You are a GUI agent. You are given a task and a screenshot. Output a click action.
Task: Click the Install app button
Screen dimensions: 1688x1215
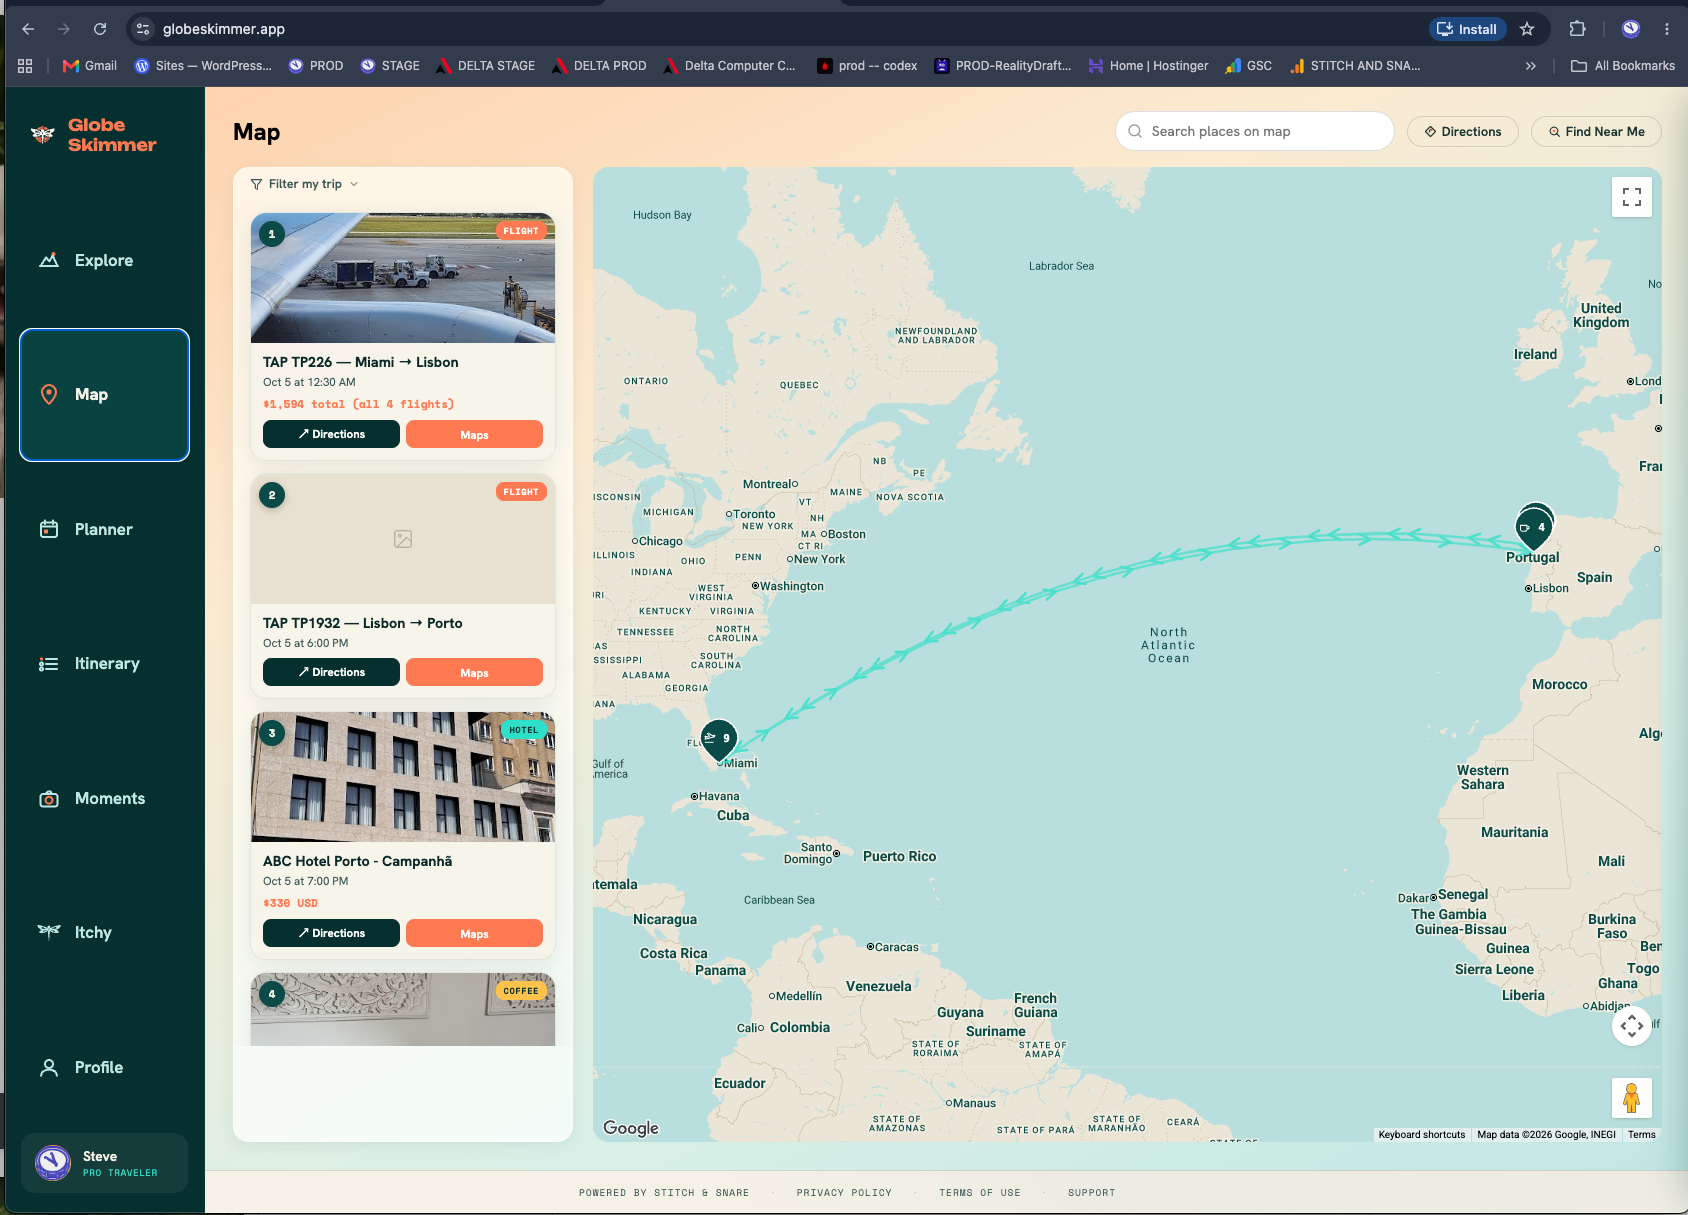pyautogui.click(x=1467, y=29)
